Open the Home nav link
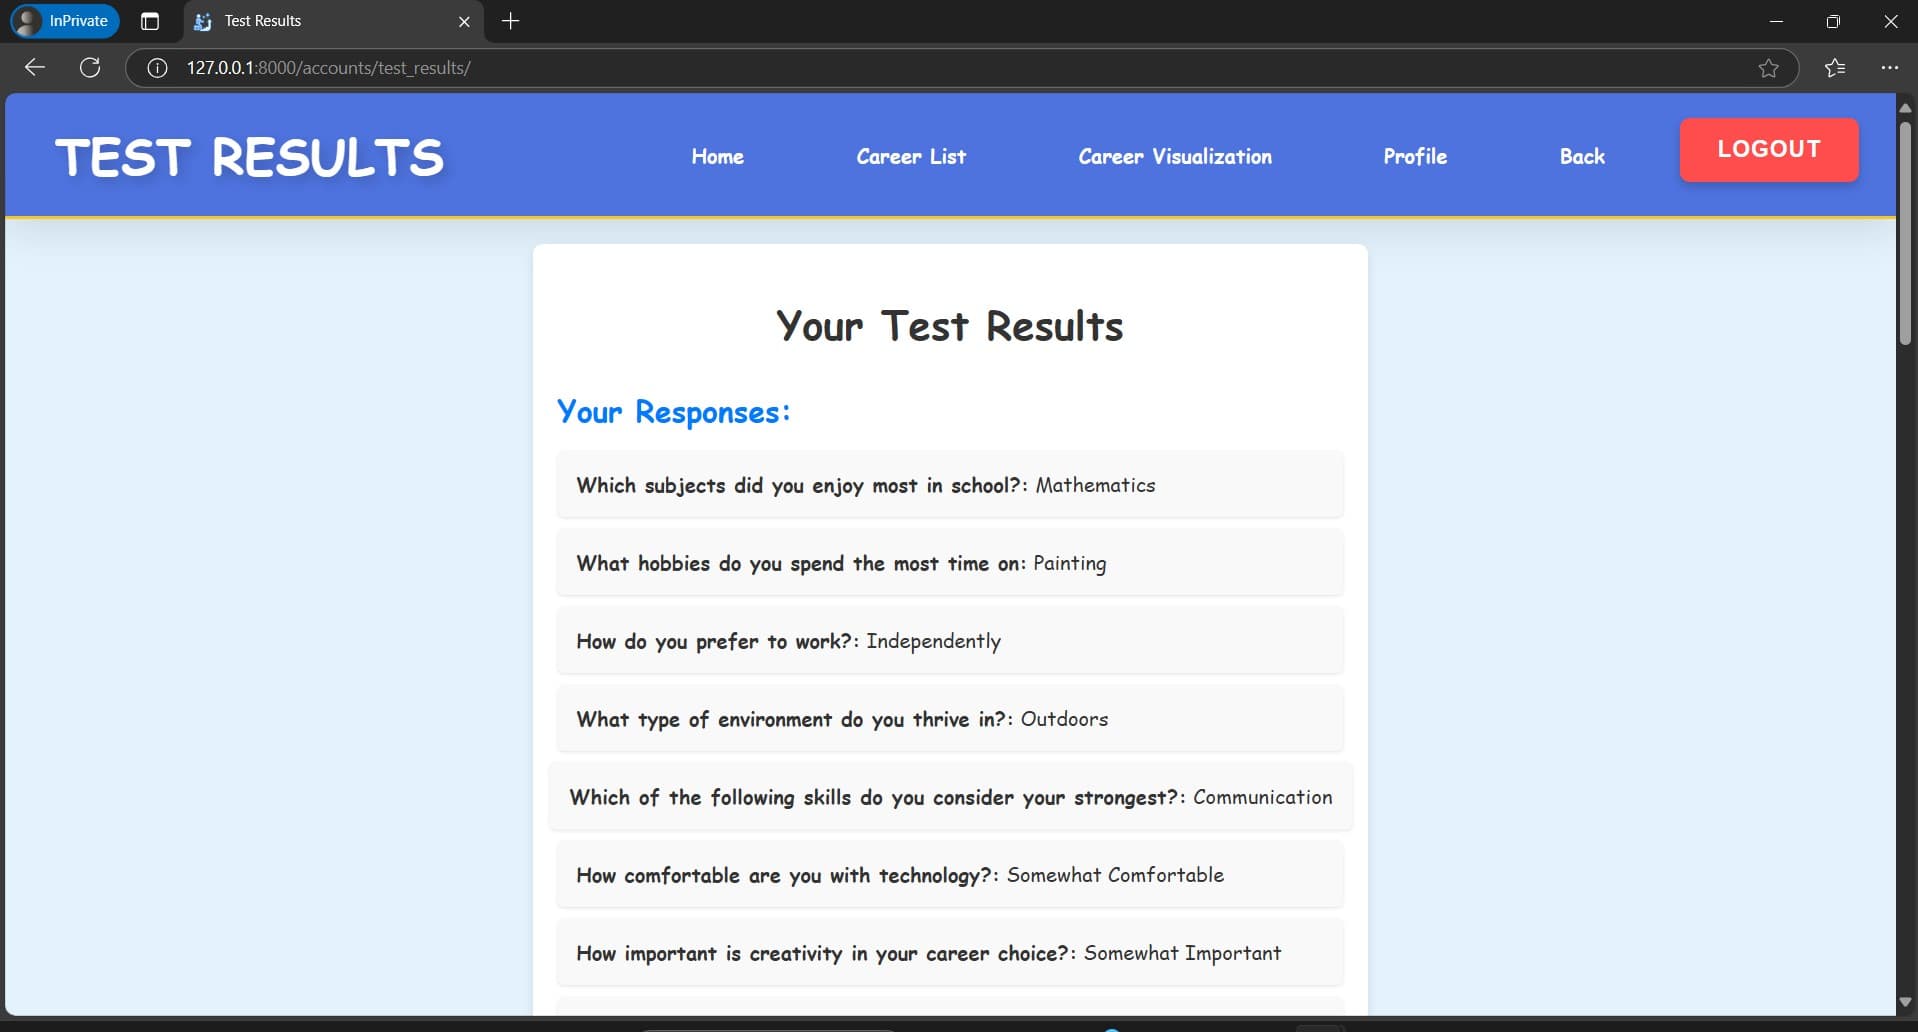The image size is (1918, 1032). point(717,157)
